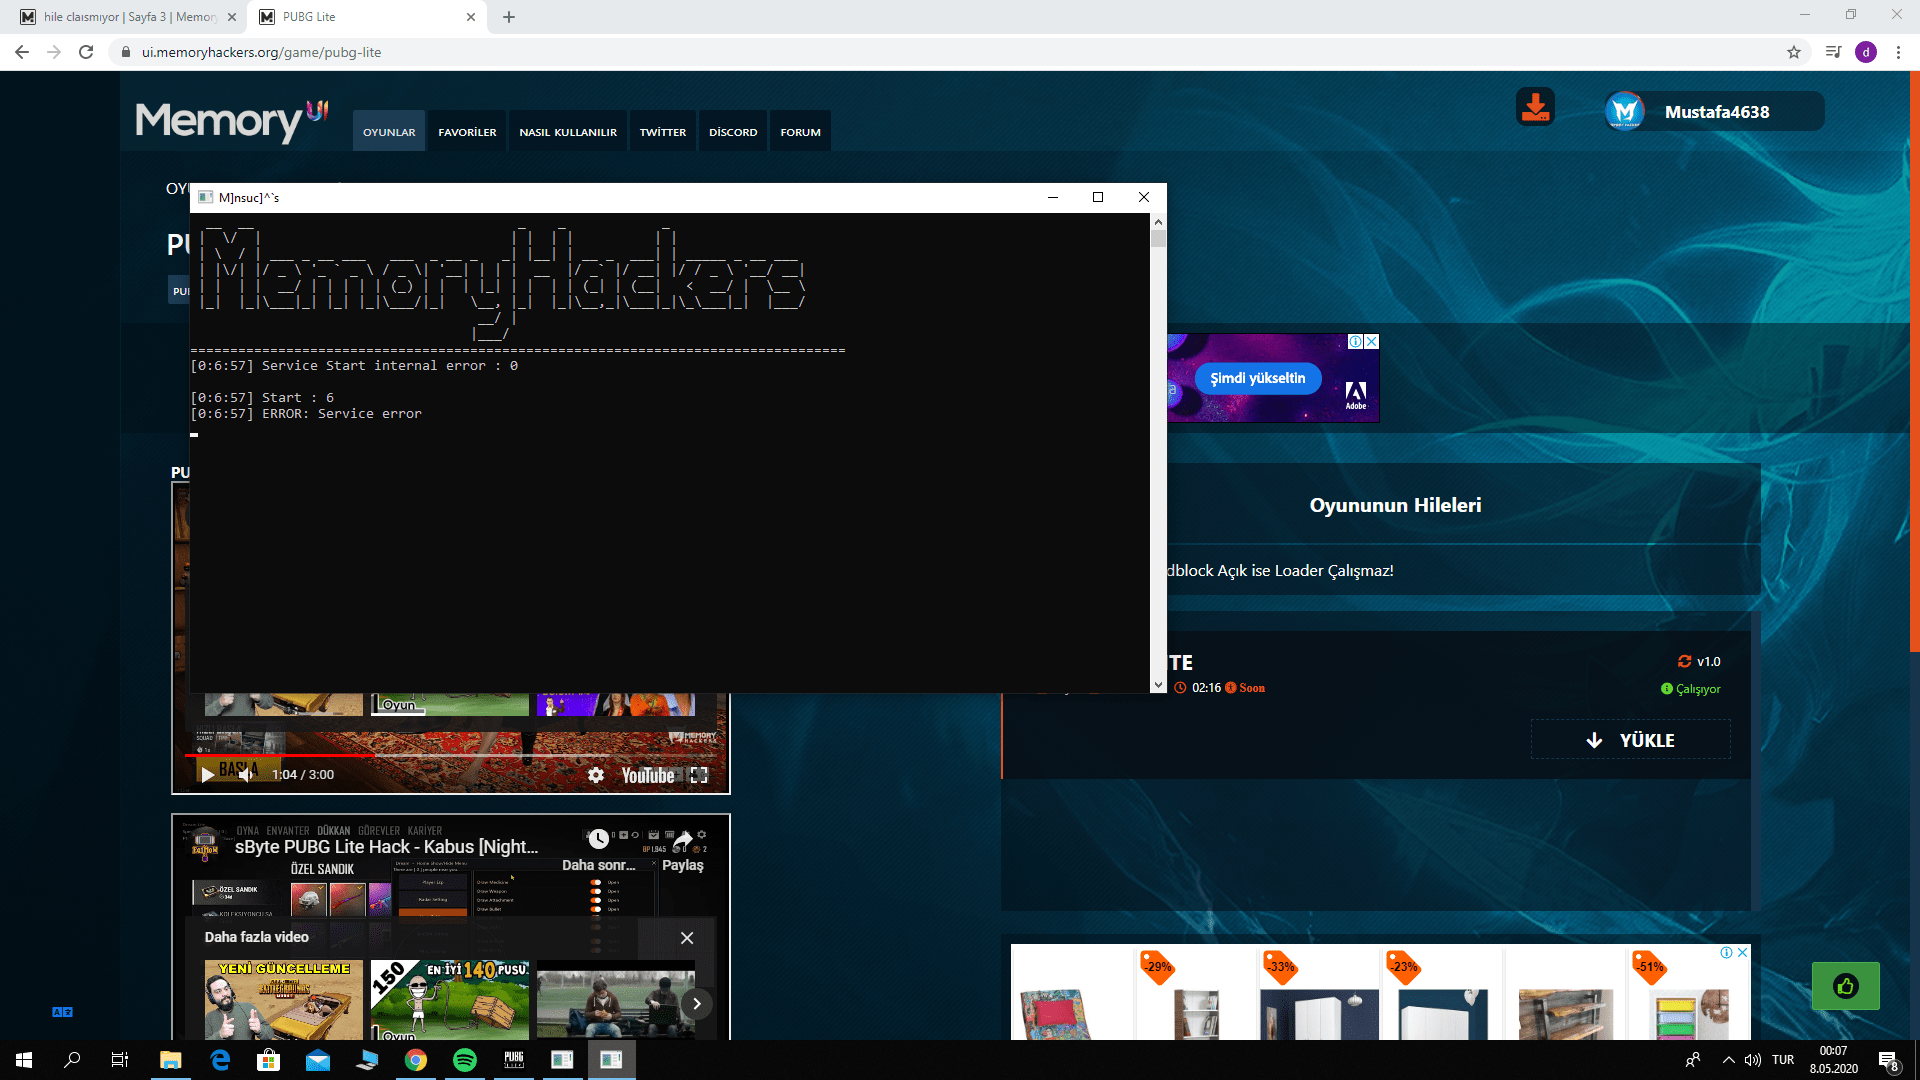Screen dimensions: 1920x1080
Task: Click the address bar URL
Action: [262, 52]
